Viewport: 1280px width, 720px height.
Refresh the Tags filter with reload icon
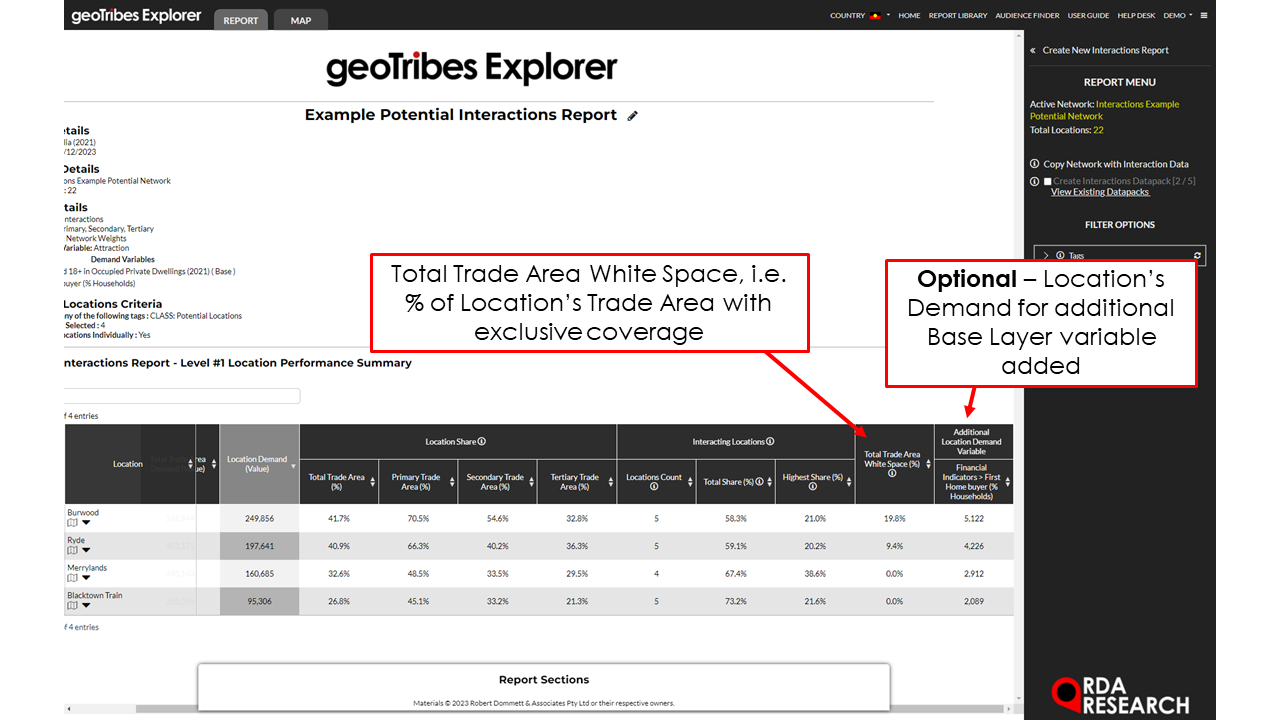pyautogui.click(x=1197, y=256)
